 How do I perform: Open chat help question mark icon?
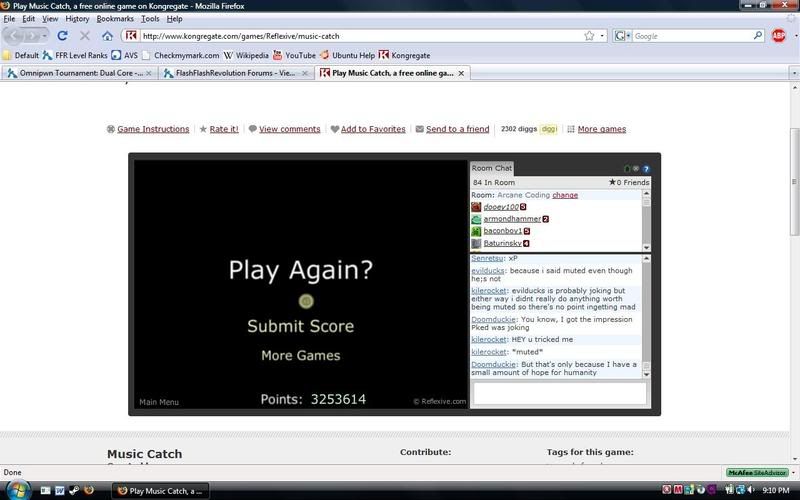click(x=646, y=169)
